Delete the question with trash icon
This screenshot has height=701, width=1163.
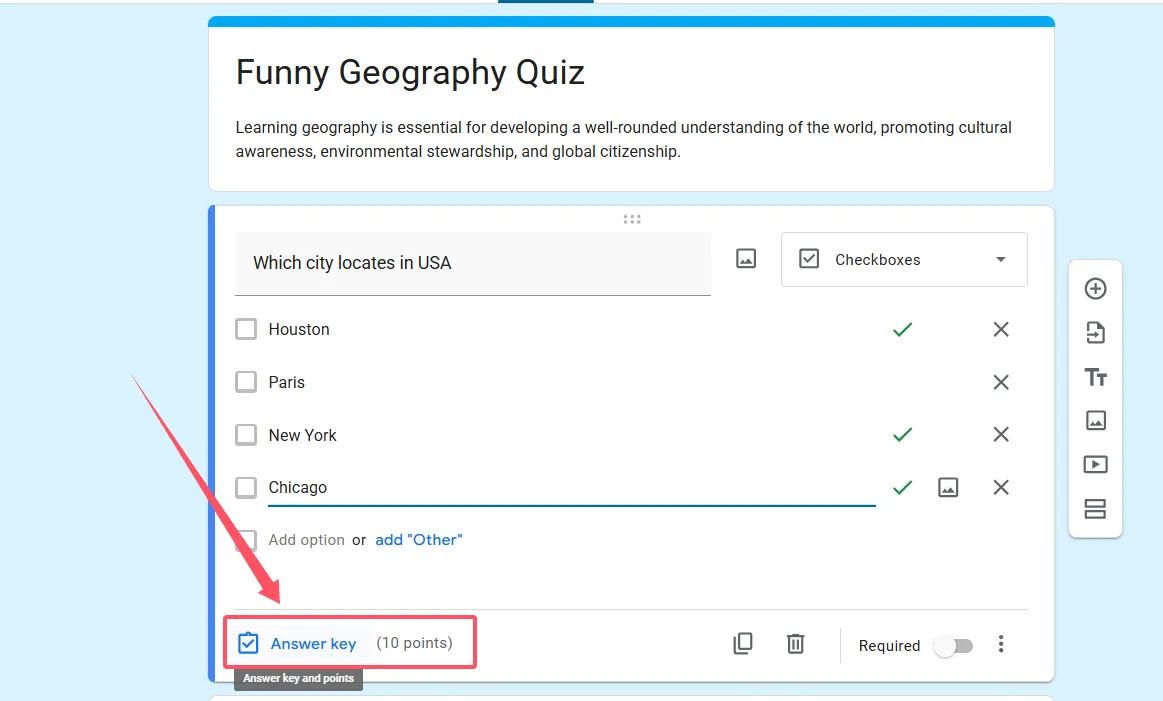795,644
